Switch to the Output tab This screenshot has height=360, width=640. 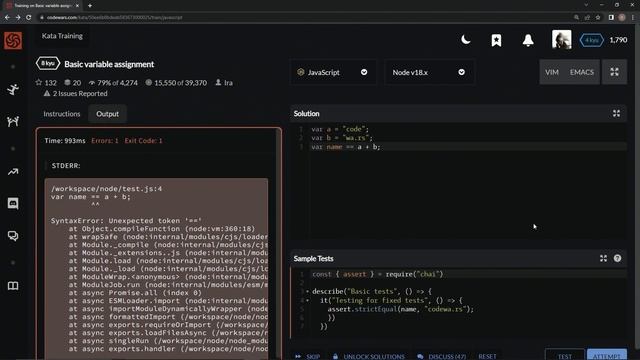click(107, 114)
